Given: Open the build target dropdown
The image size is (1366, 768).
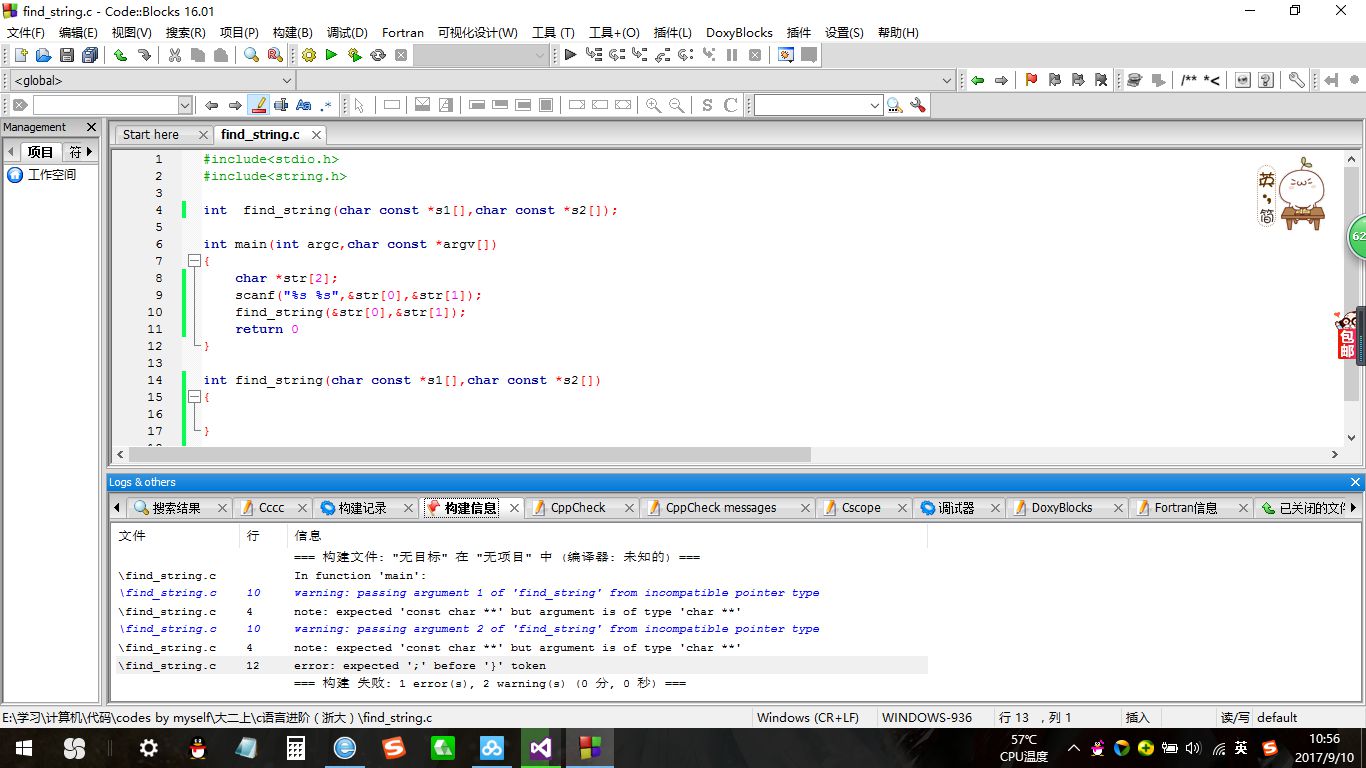Looking at the screenshot, I should [x=481, y=55].
